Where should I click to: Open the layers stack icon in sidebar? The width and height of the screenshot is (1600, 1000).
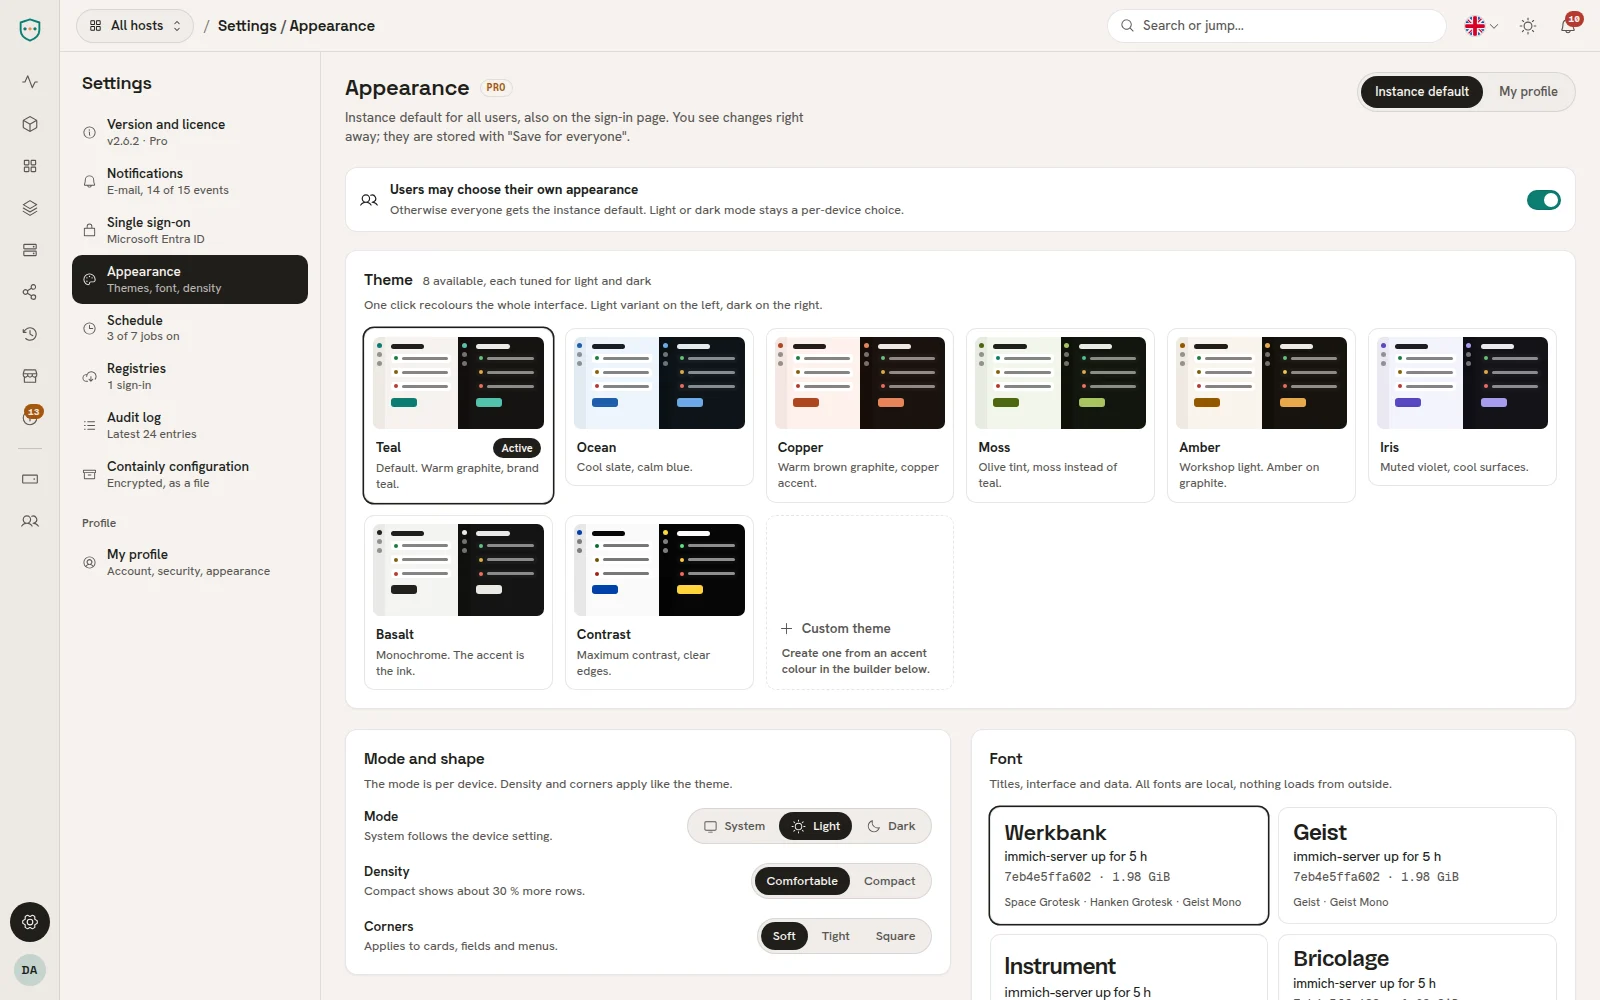click(30, 208)
